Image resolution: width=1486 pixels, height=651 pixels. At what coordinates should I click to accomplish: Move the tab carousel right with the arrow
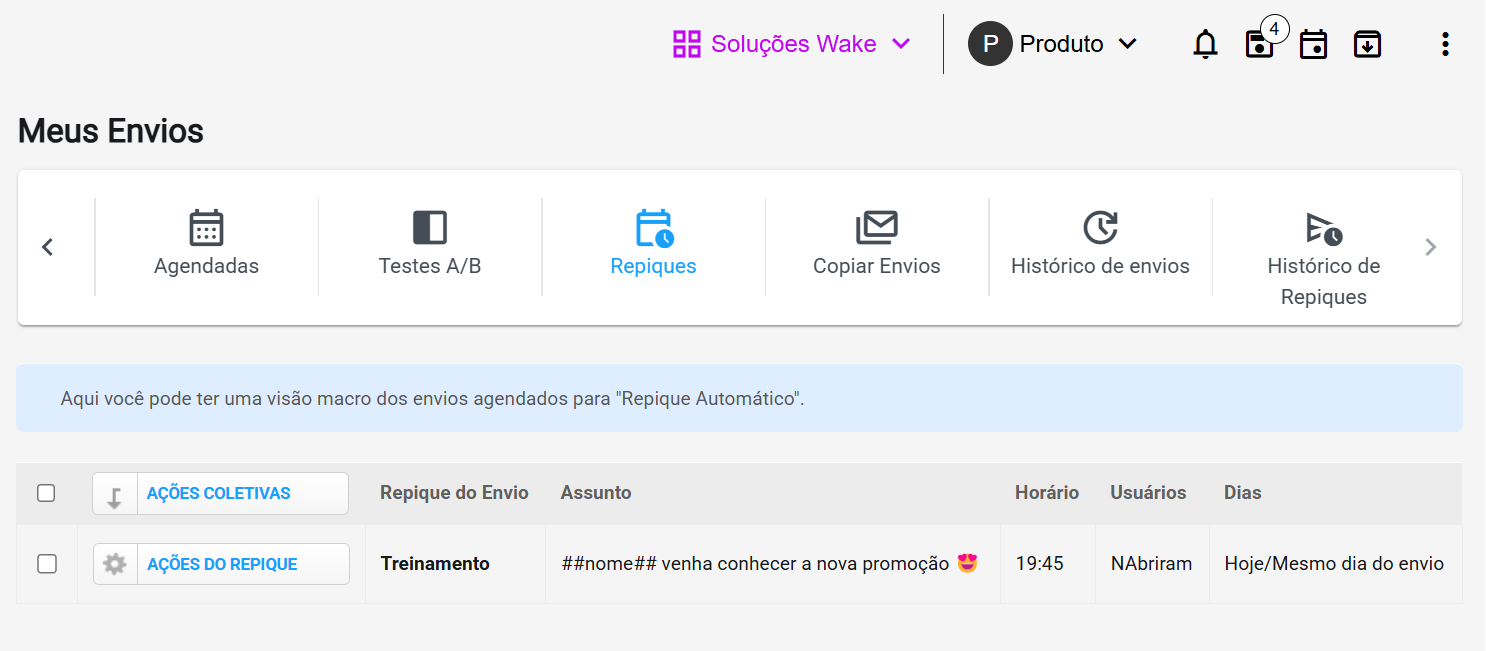point(1431,247)
